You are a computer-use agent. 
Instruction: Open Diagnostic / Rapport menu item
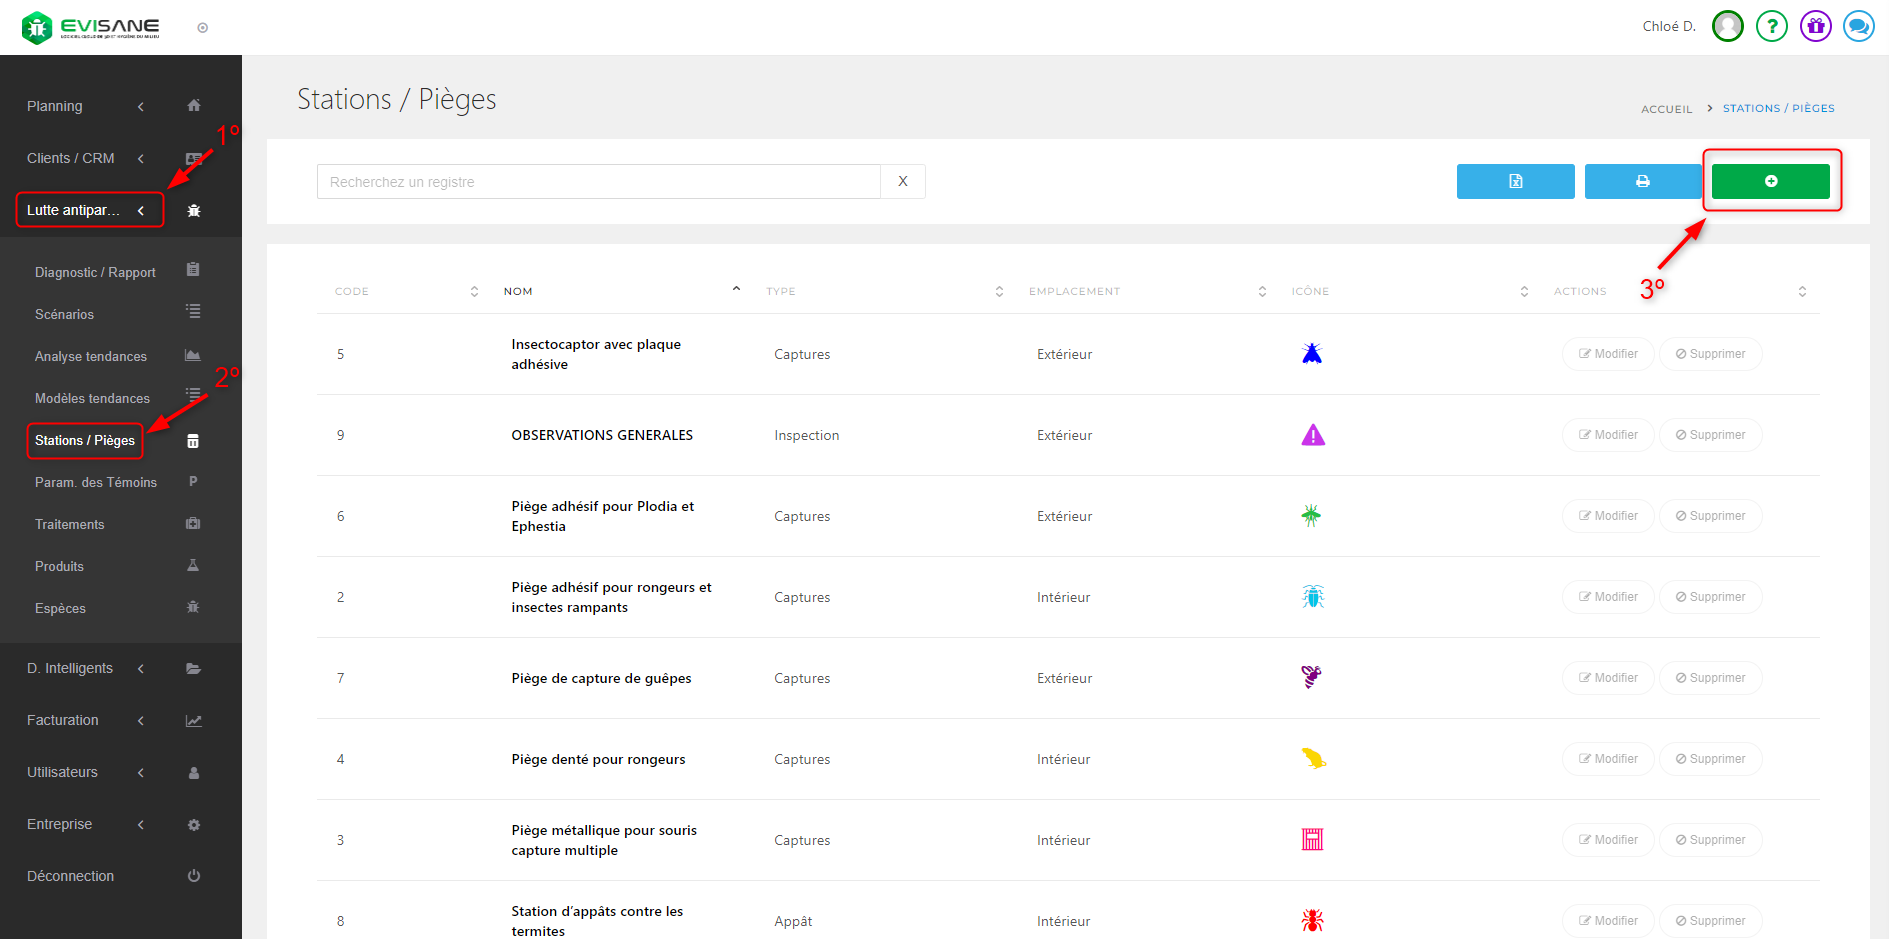pyautogui.click(x=95, y=272)
